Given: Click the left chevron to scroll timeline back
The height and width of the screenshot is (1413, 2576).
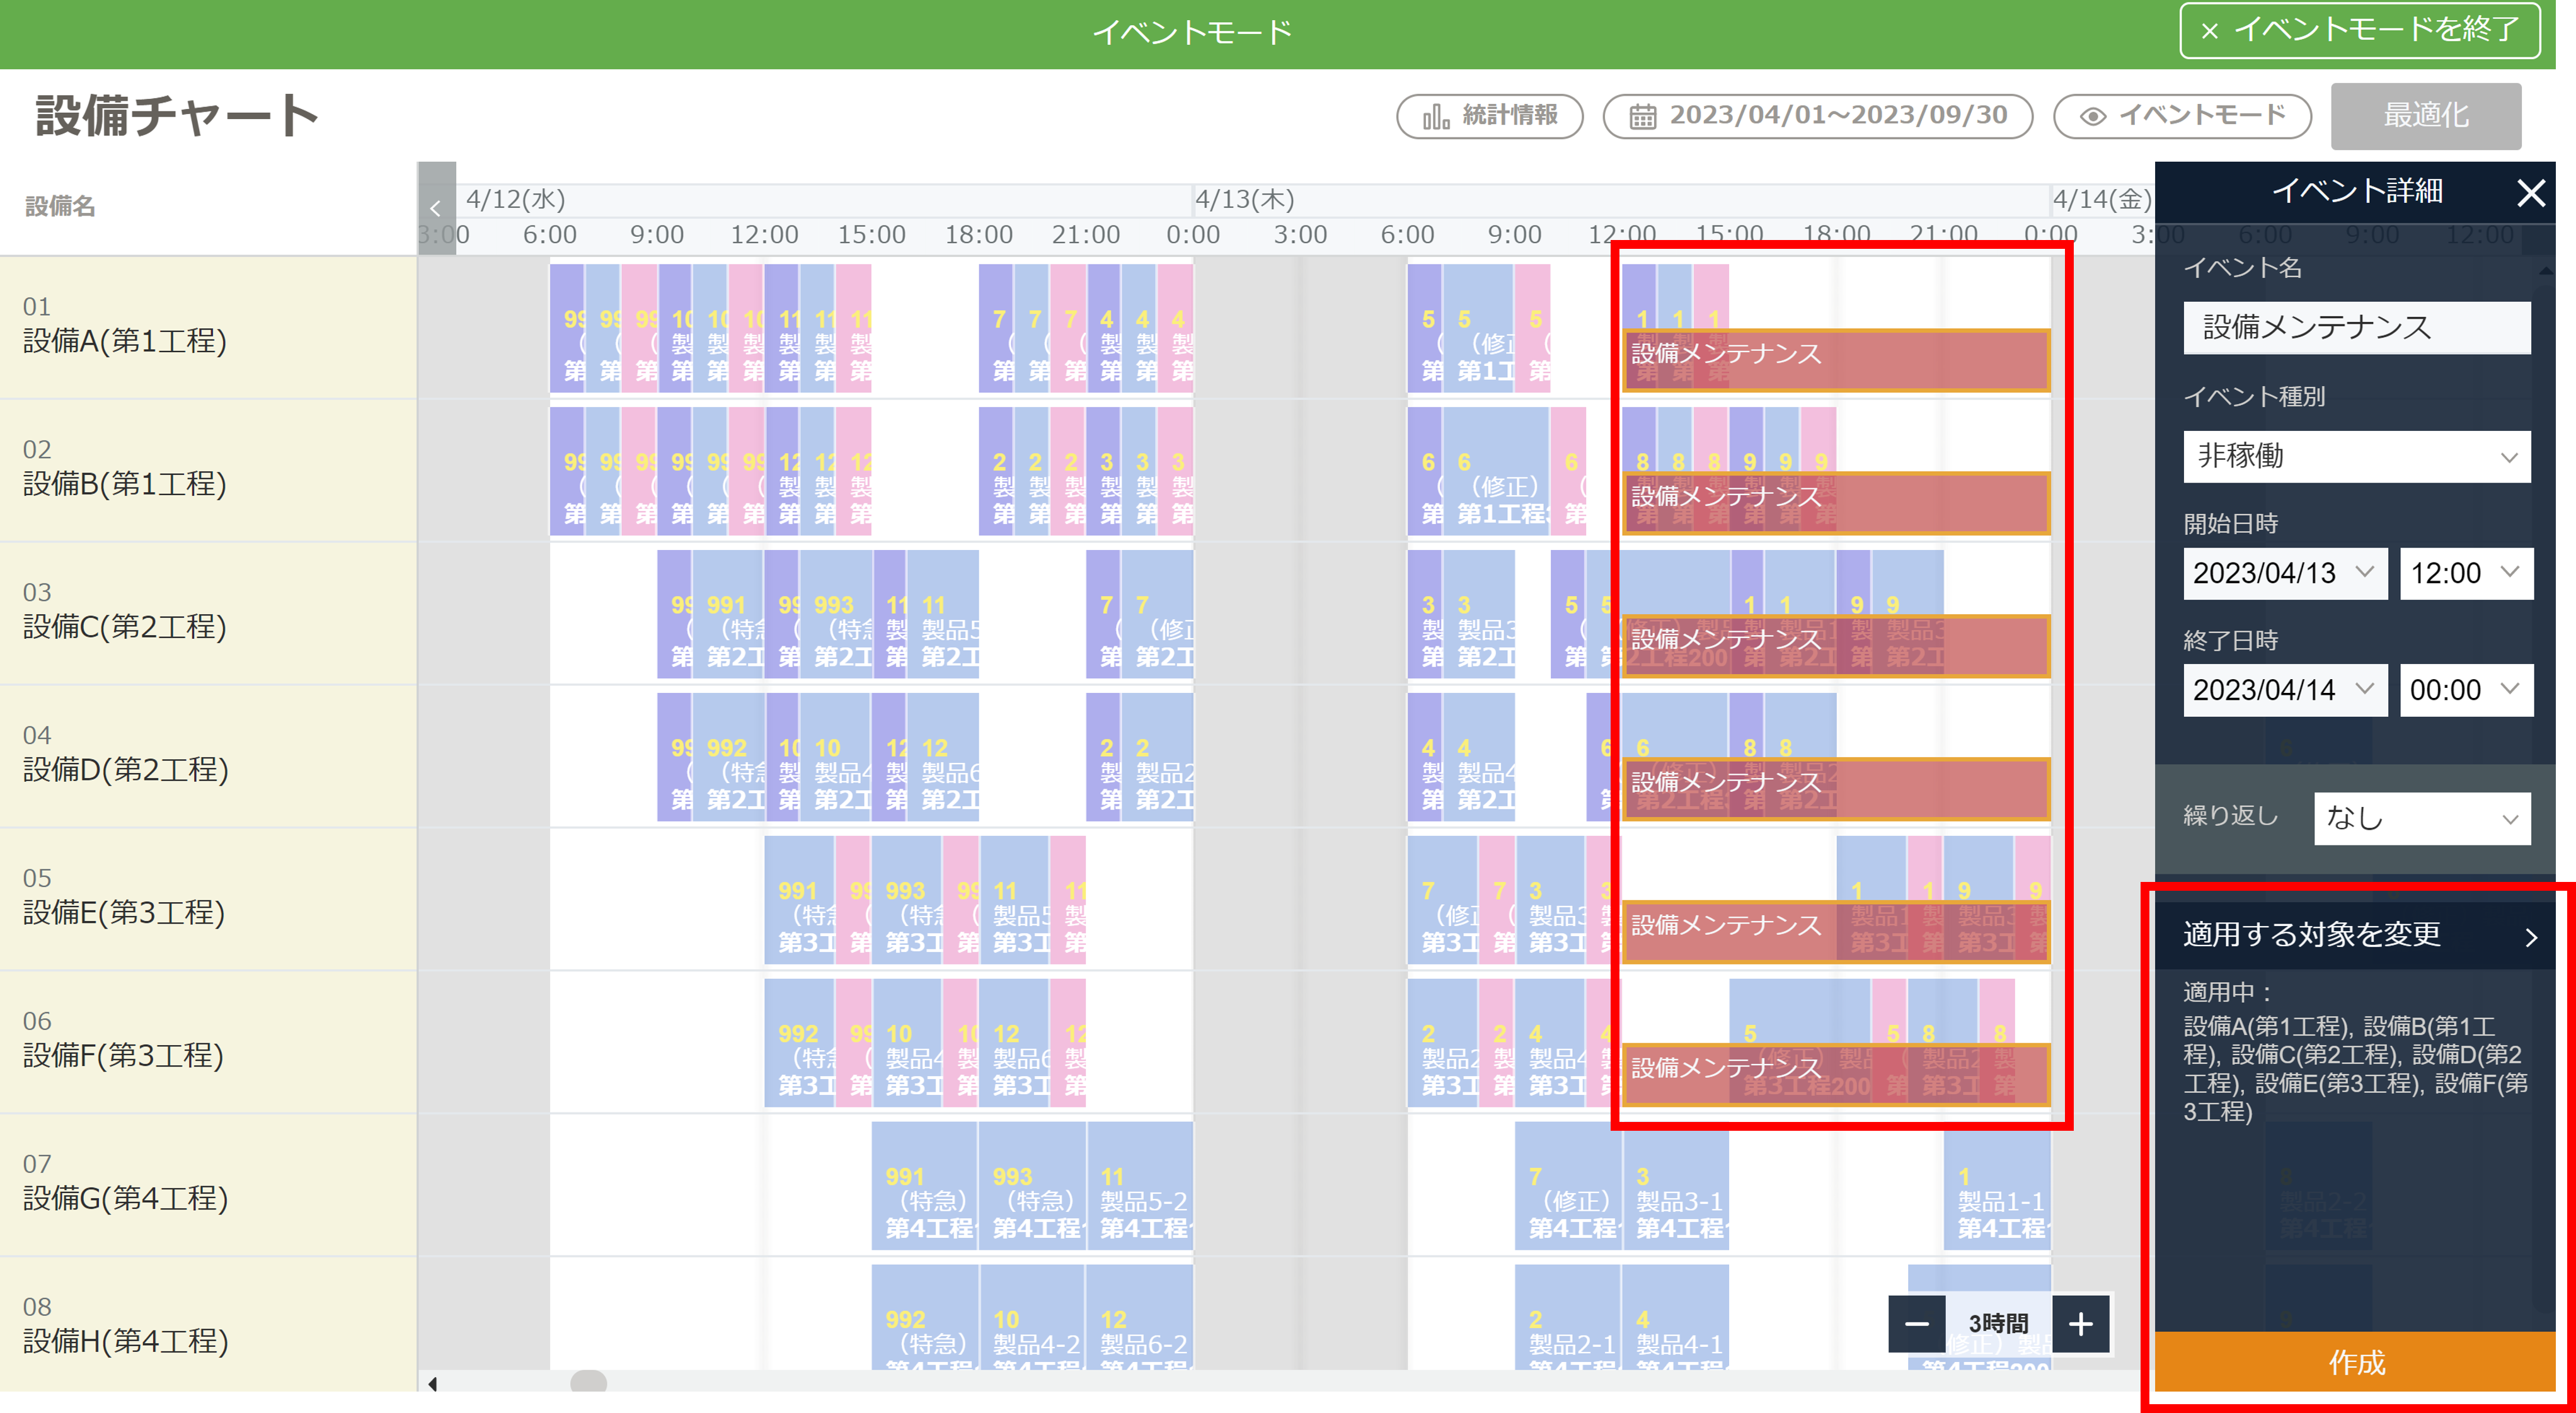Looking at the screenshot, I should click(436, 208).
